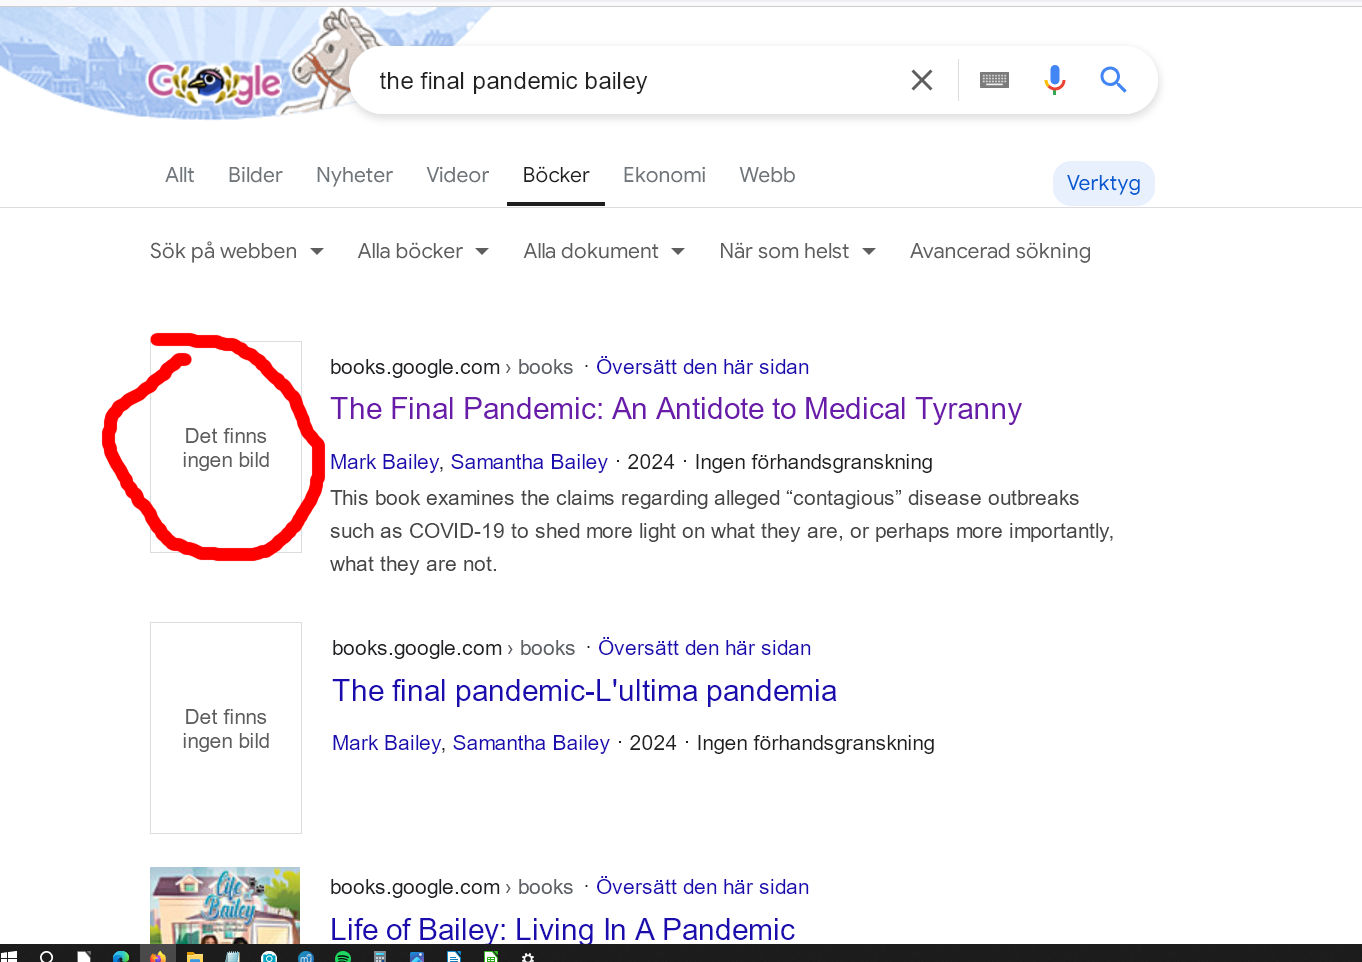1362x962 pixels.
Task: Click Översätt den här sidan for first result
Action: 702,367
